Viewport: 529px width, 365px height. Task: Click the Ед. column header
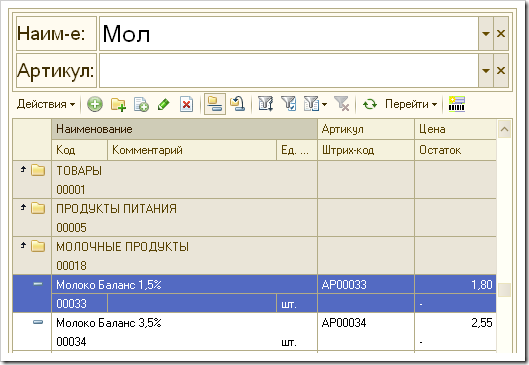point(297,150)
